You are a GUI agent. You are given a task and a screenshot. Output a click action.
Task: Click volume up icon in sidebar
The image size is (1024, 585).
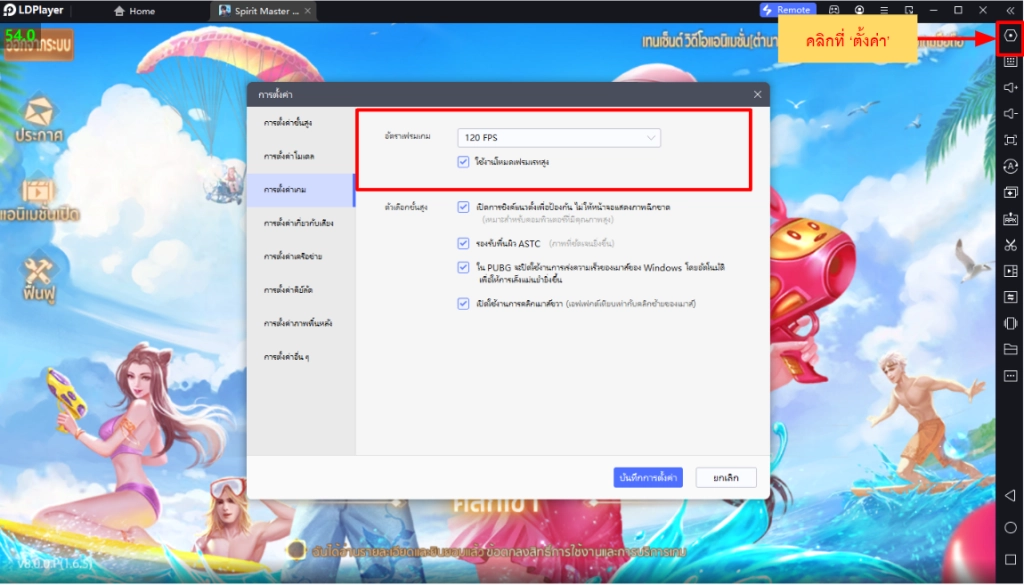(x=1010, y=88)
